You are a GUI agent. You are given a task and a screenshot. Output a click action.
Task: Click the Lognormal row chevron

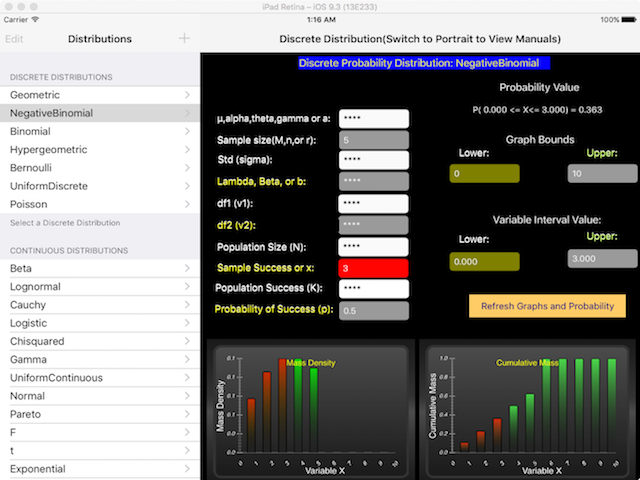click(187, 287)
